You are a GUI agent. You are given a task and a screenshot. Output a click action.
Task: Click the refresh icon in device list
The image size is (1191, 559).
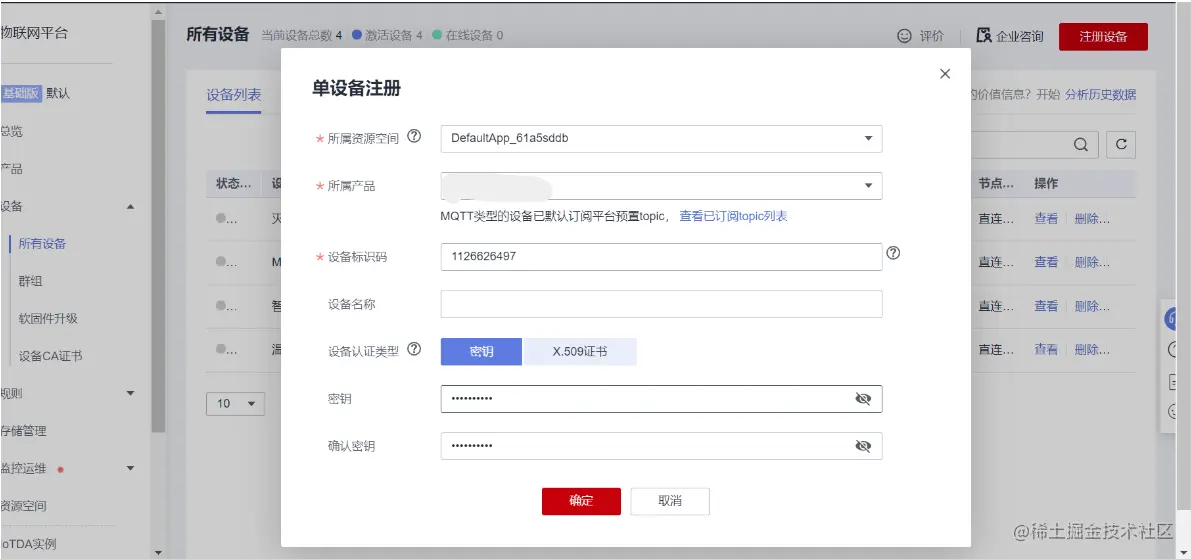(x=1121, y=144)
